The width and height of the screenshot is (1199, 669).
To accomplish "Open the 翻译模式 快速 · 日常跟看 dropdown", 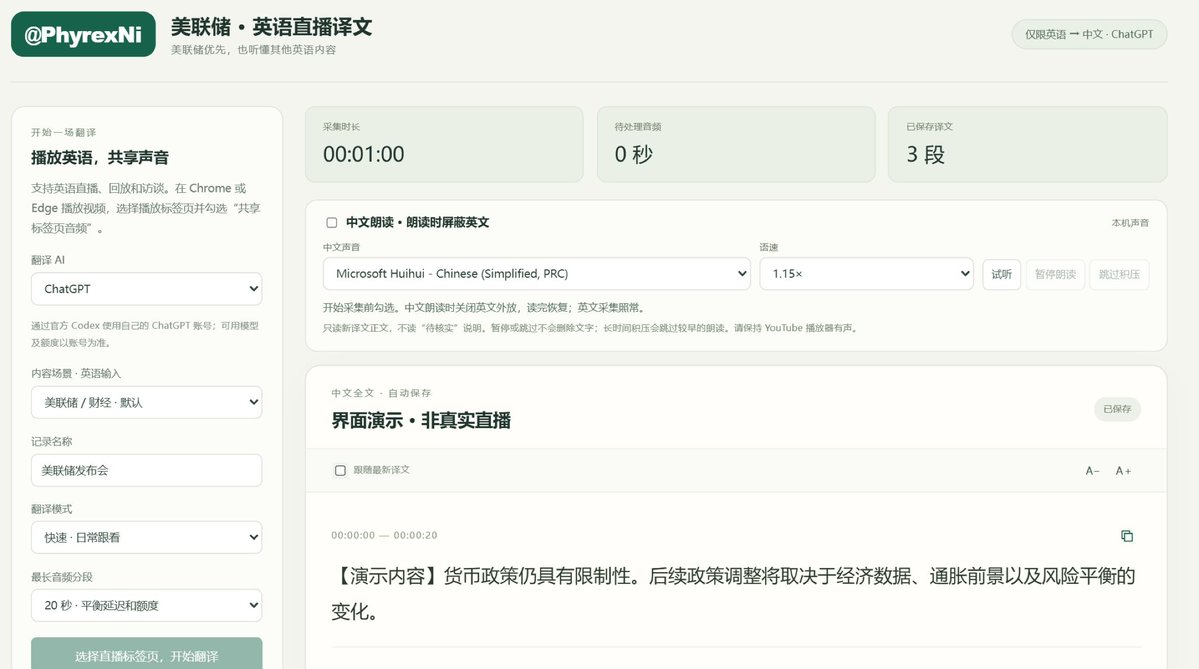I will (x=147, y=537).
